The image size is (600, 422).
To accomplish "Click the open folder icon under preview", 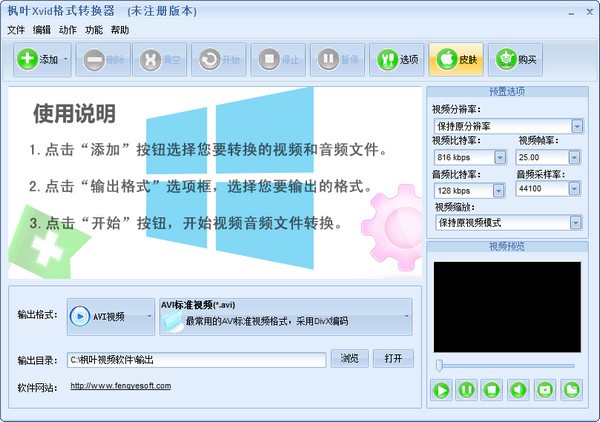I will [x=570, y=389].
